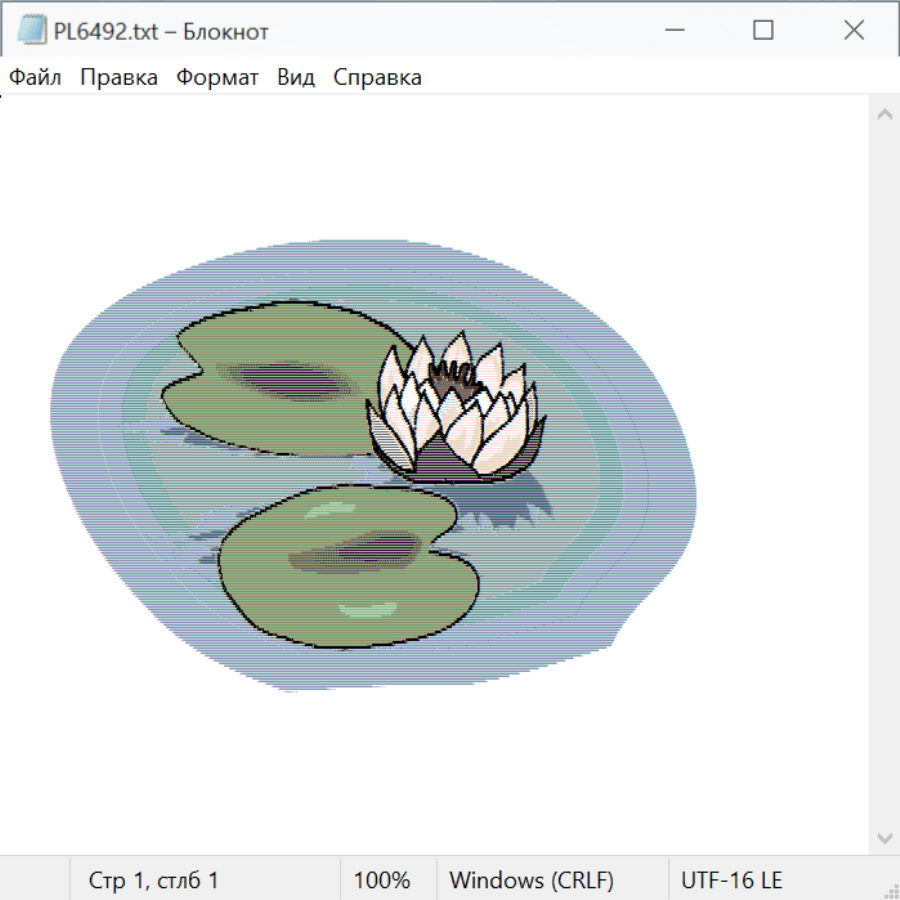Maximize the Блокнот window
The height and width of the screenshot is (900, 900).
pyautogui.click(x=763, y=31)
